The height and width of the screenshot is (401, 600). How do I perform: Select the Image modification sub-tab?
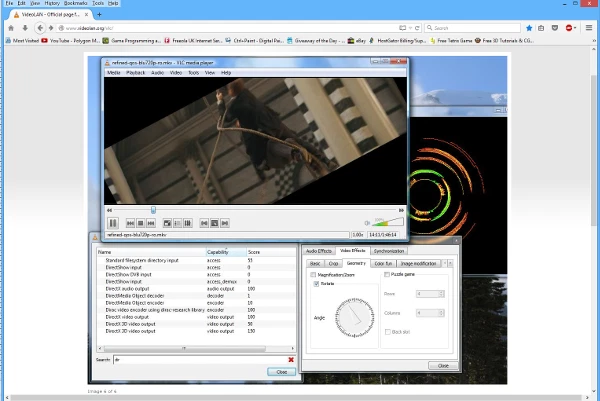(x=418, y=263)
